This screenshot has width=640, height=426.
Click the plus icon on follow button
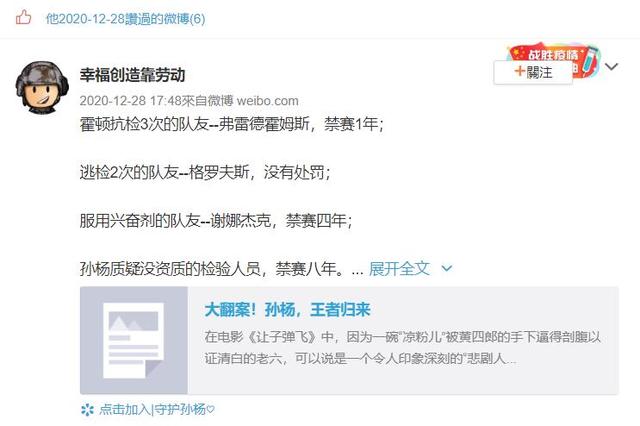(519, 71)
